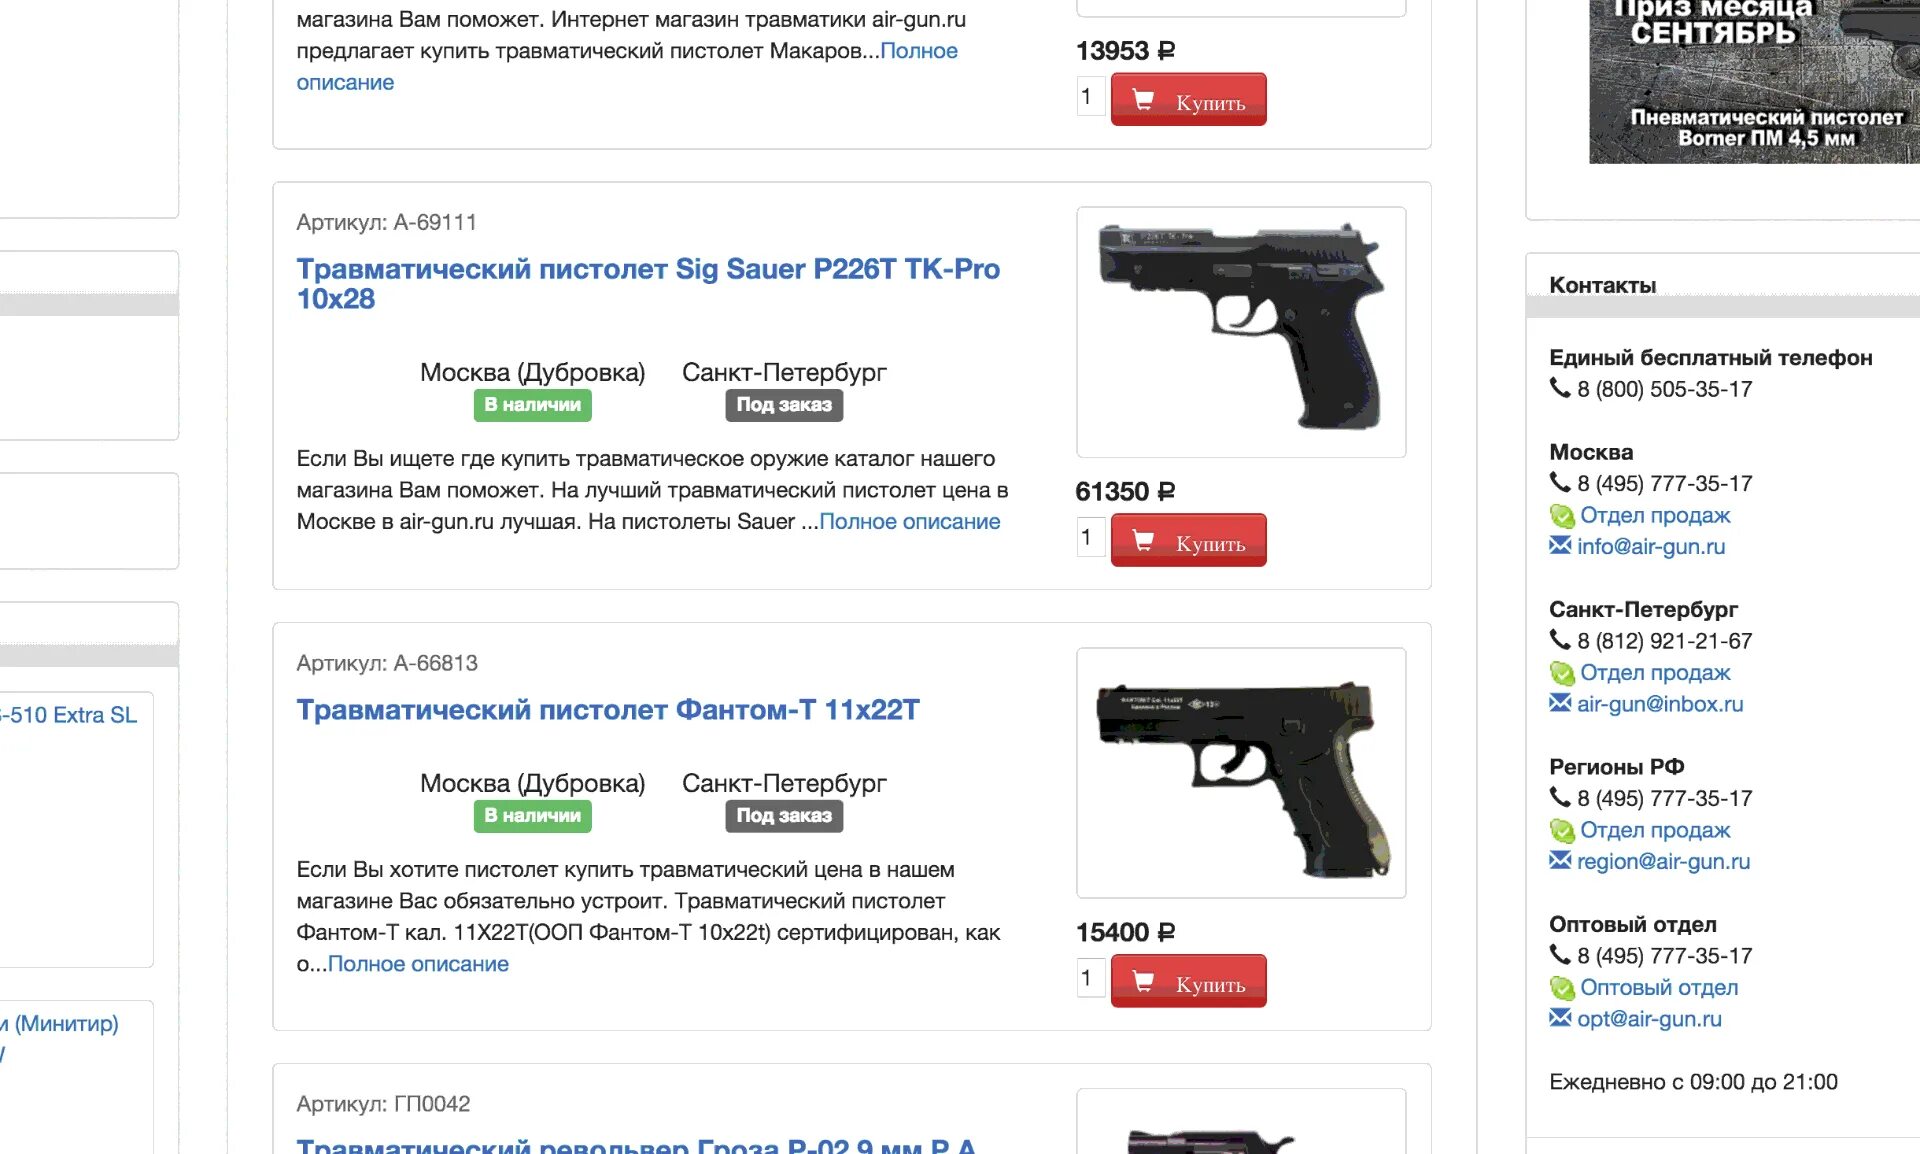
Task: Open Травматический пистолет Фантом-Т 11x22T title link
Action: point(608,710)
